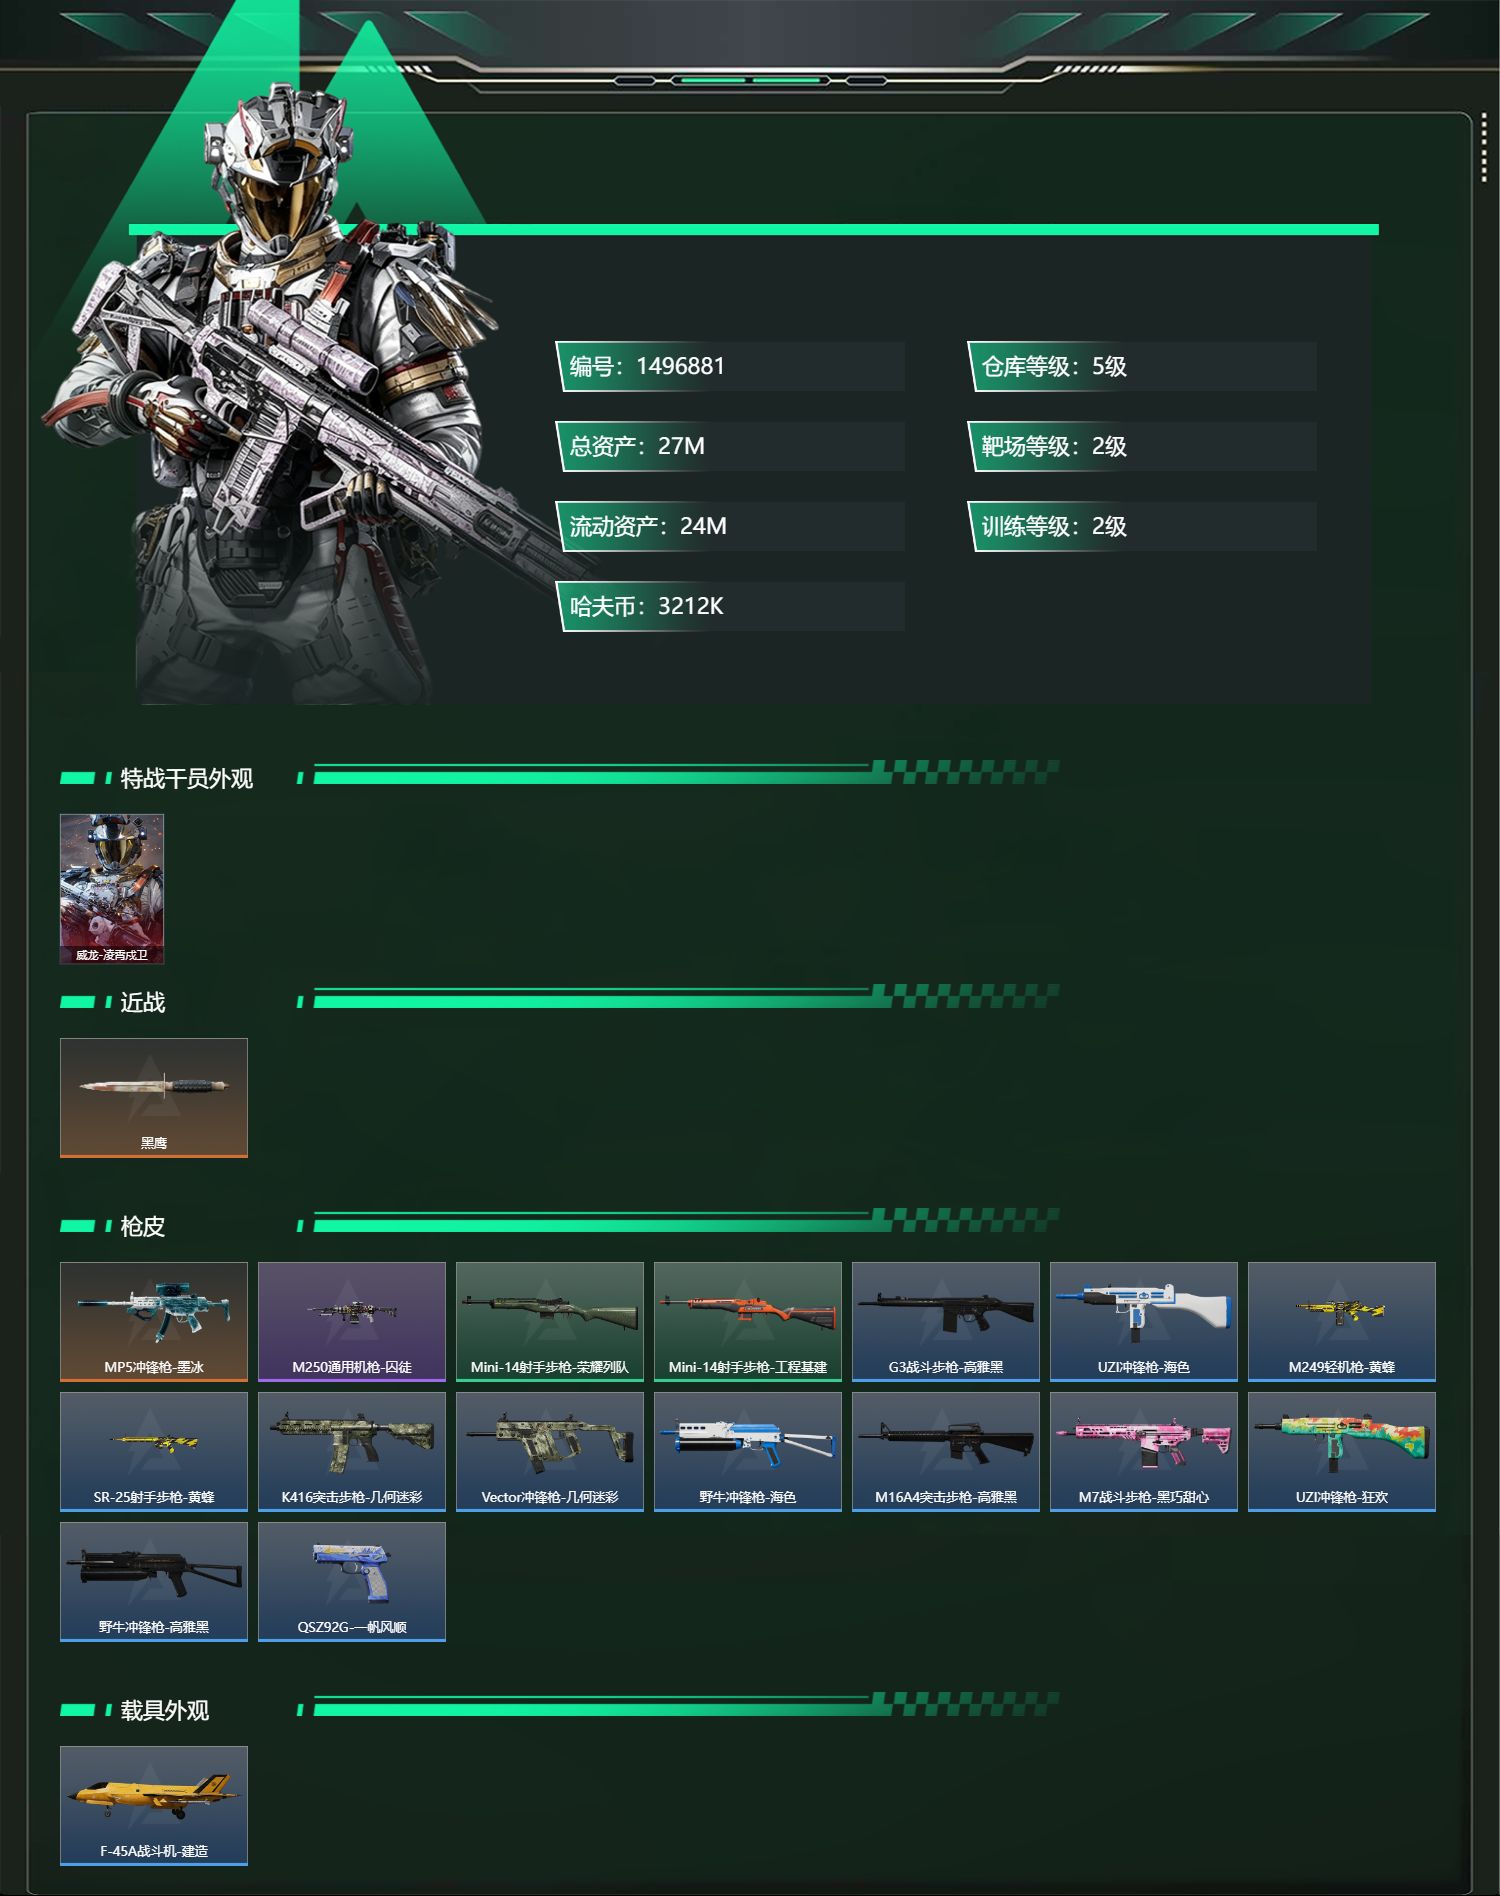Screen dimensions: 1500x1896
Task: Click the 哈夫币 3212K balance field
Action: point(731,606)
